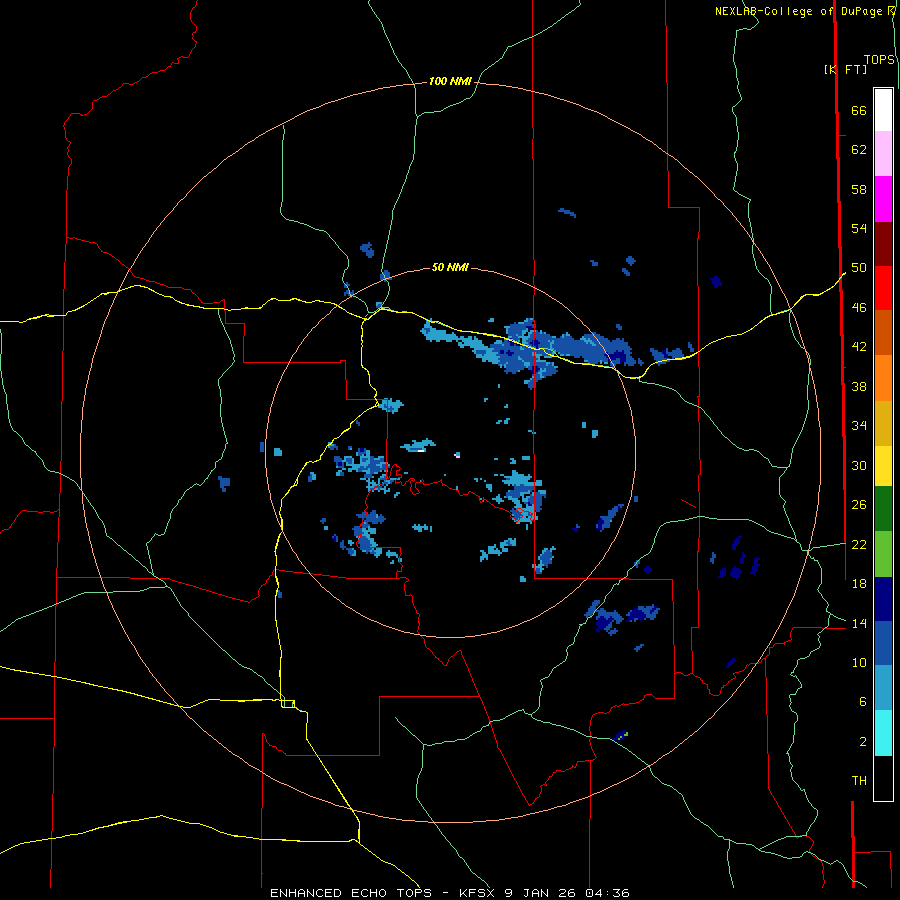
Task: Click the dark green legend swatch
Action: pos(883,509)
